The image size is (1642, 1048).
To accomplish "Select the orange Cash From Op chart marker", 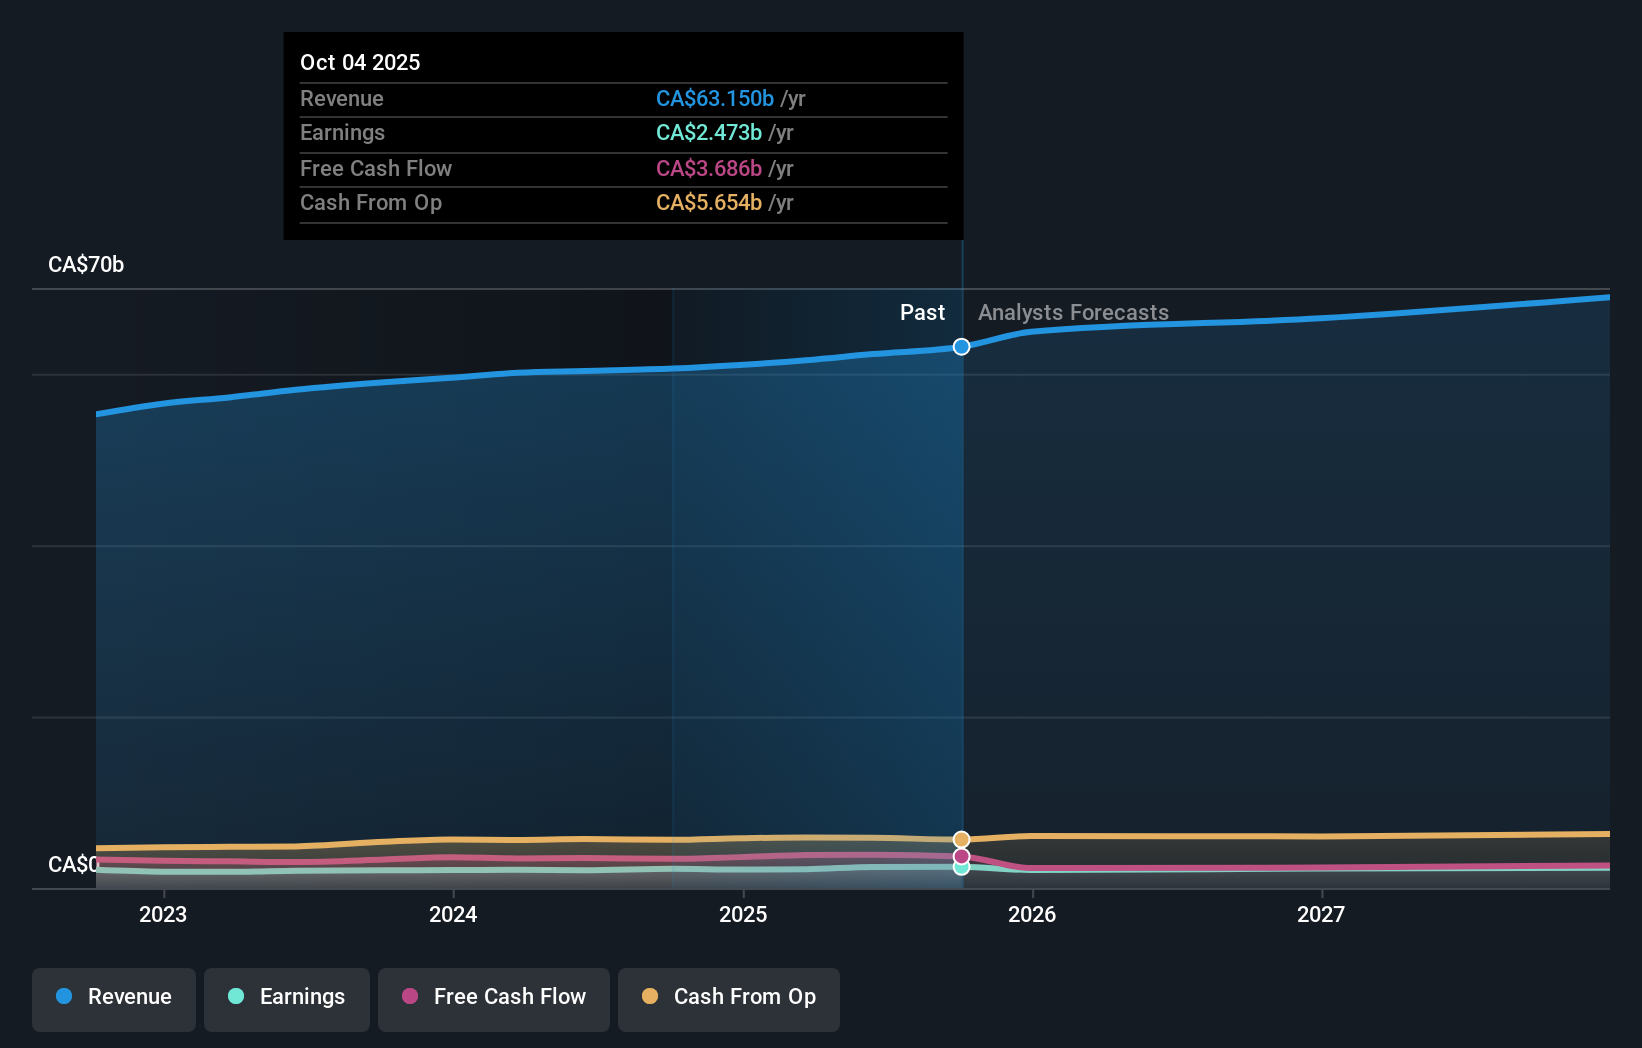I will pyautogui.click(x=961, y=840).
